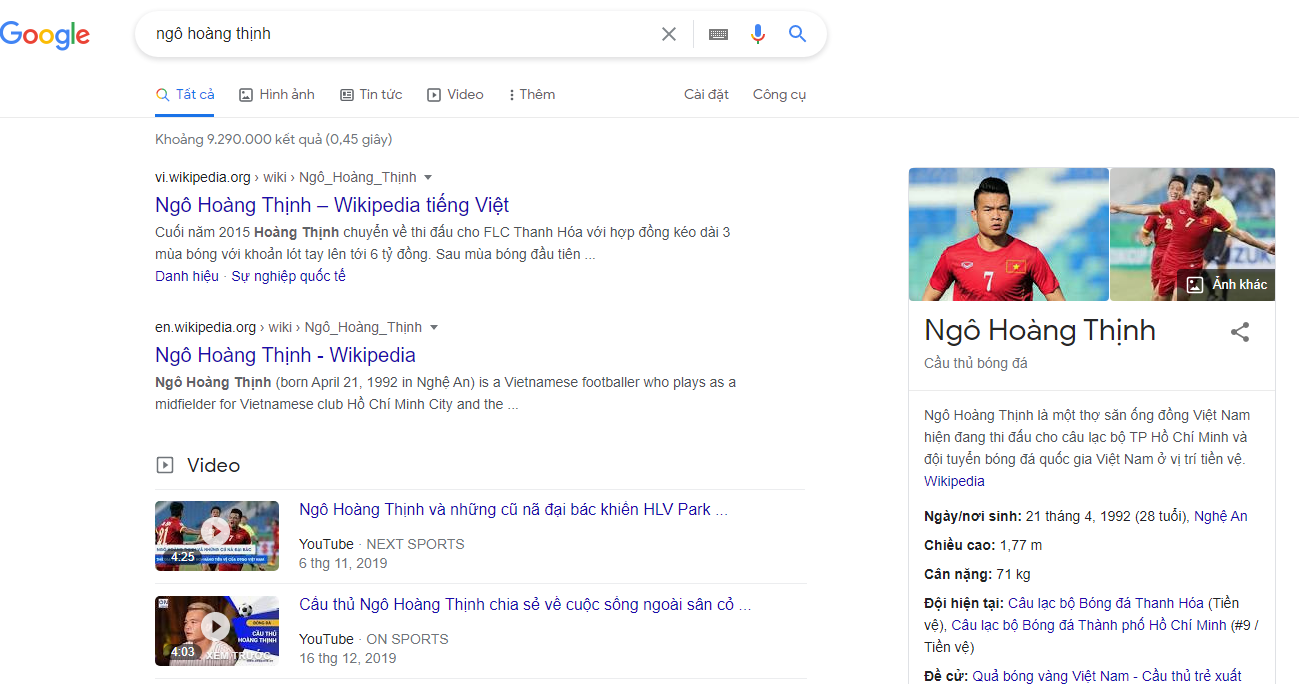Click the Chiều cao 1,77 m row

click(x=983, y=545)
